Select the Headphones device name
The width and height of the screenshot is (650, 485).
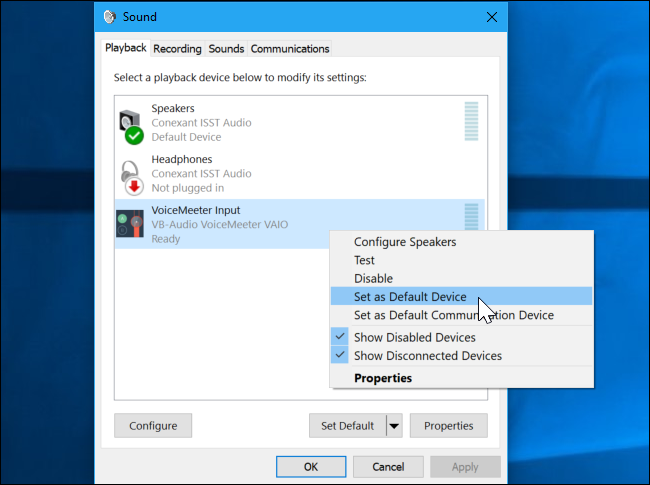182,159
